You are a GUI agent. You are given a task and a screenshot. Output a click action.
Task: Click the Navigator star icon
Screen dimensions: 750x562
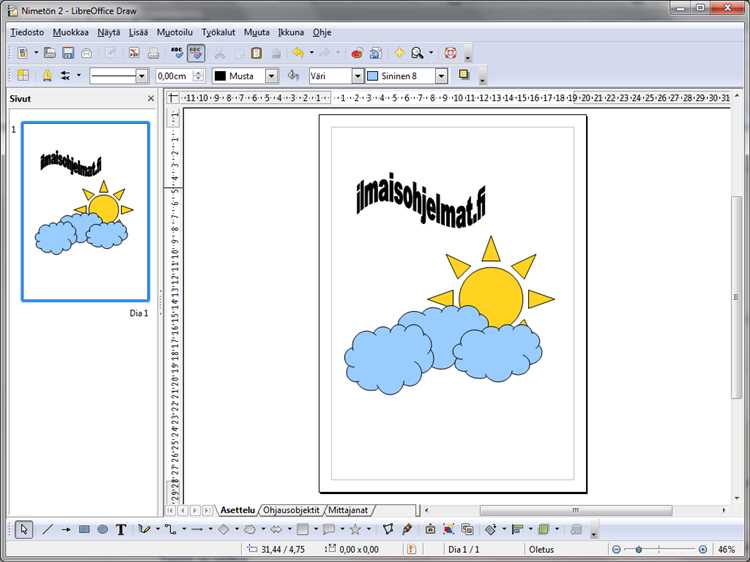click(x=399, y=53)
